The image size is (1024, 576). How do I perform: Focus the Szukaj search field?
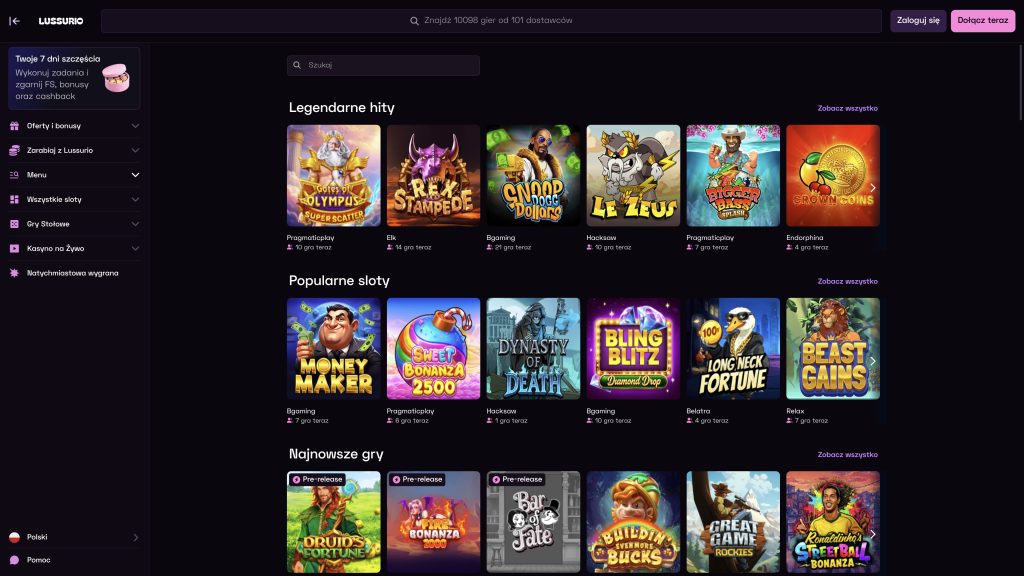[x=383, y=65]
